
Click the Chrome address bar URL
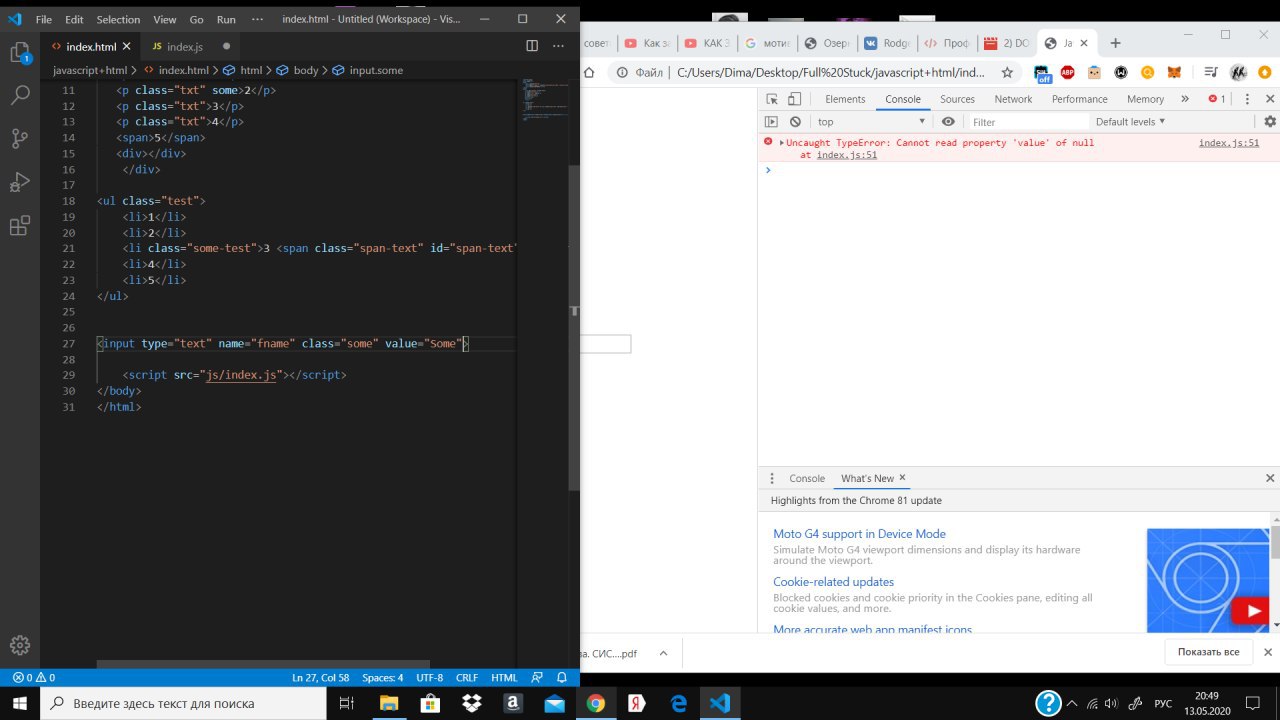830,73
